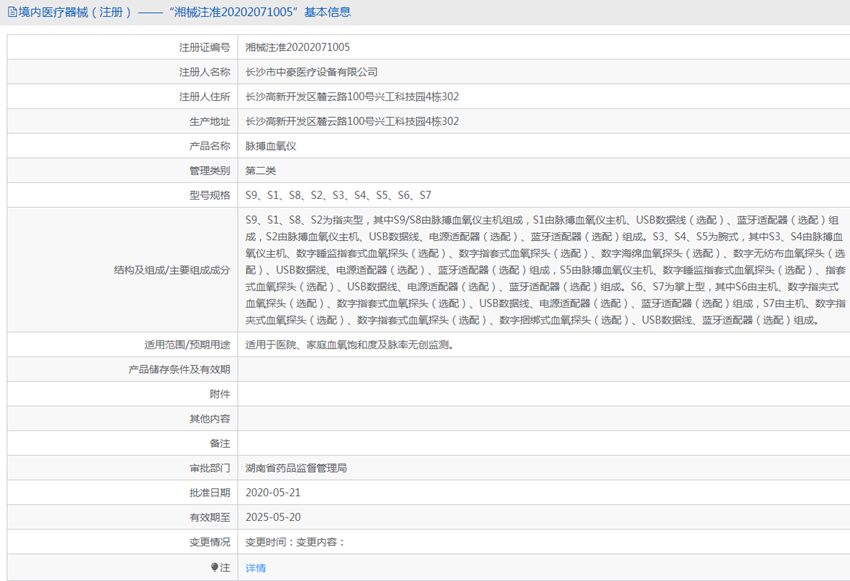850x581 pixels.
Task: Open the 详情 link in the last row
Action: 256,567
